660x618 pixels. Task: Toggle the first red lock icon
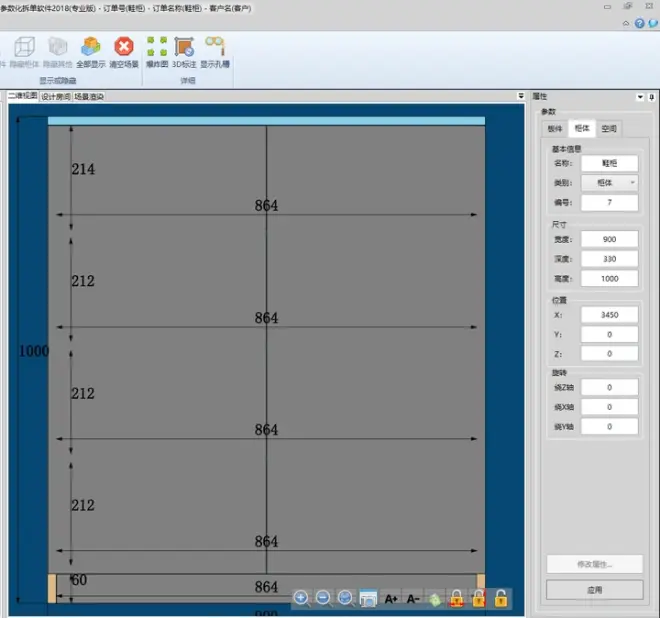click(457, 598)
